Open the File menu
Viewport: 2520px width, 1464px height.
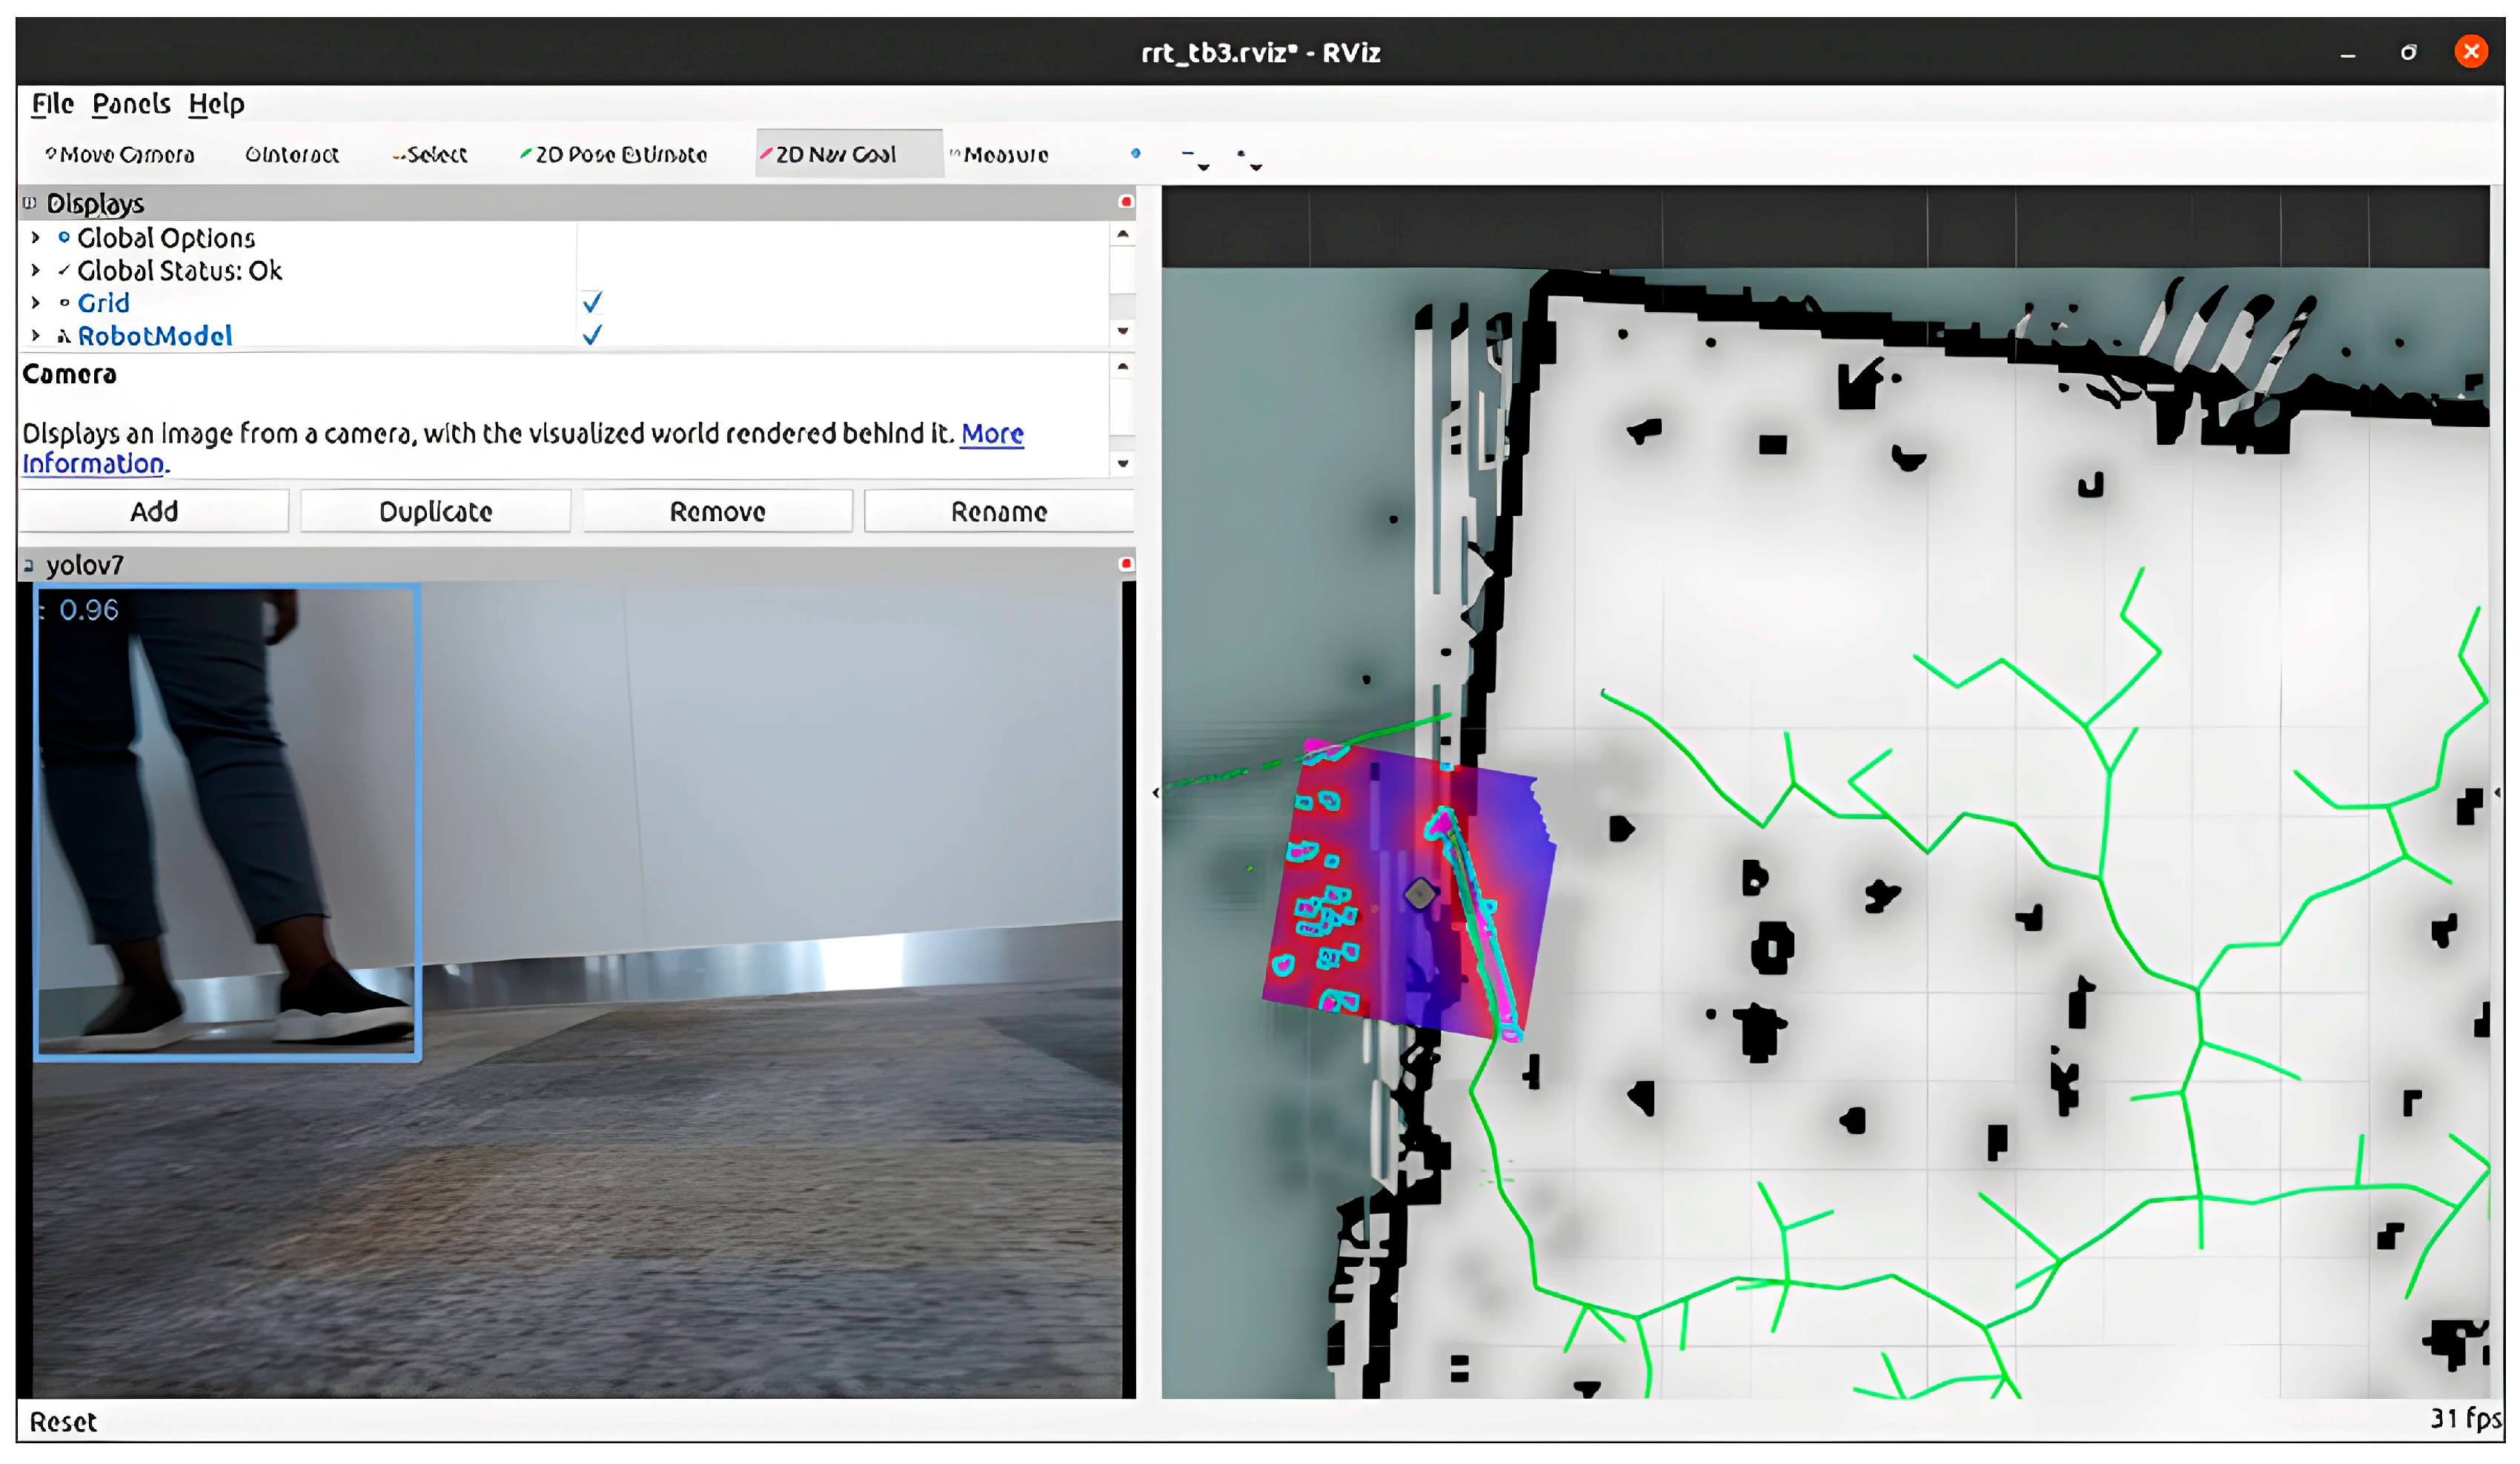52,104
